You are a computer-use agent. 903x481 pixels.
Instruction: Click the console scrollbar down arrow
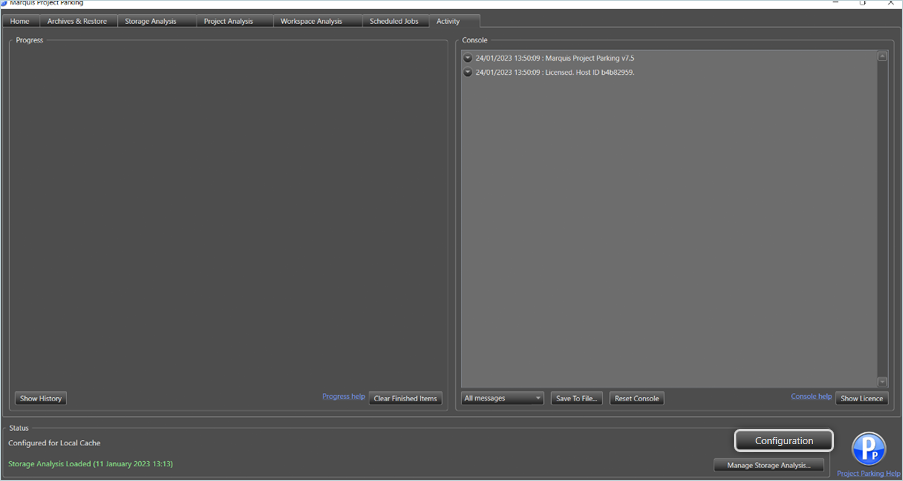pos(882,382)
